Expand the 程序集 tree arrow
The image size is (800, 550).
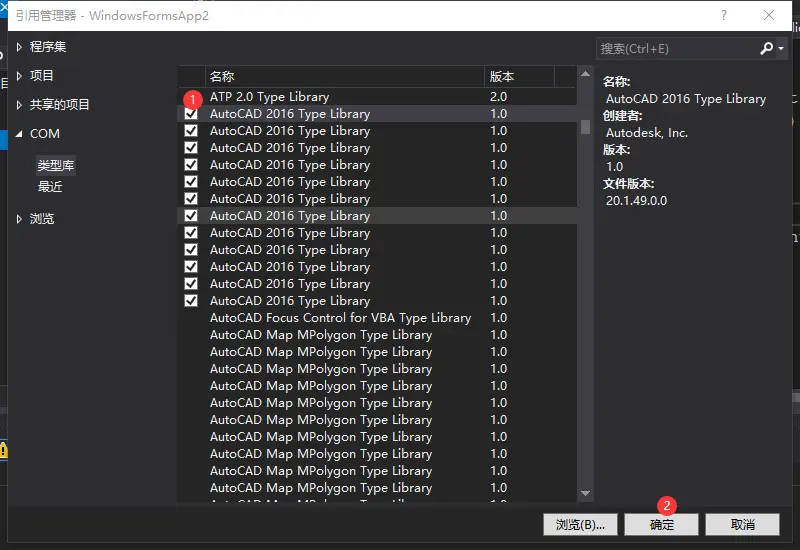pos(19,47)
